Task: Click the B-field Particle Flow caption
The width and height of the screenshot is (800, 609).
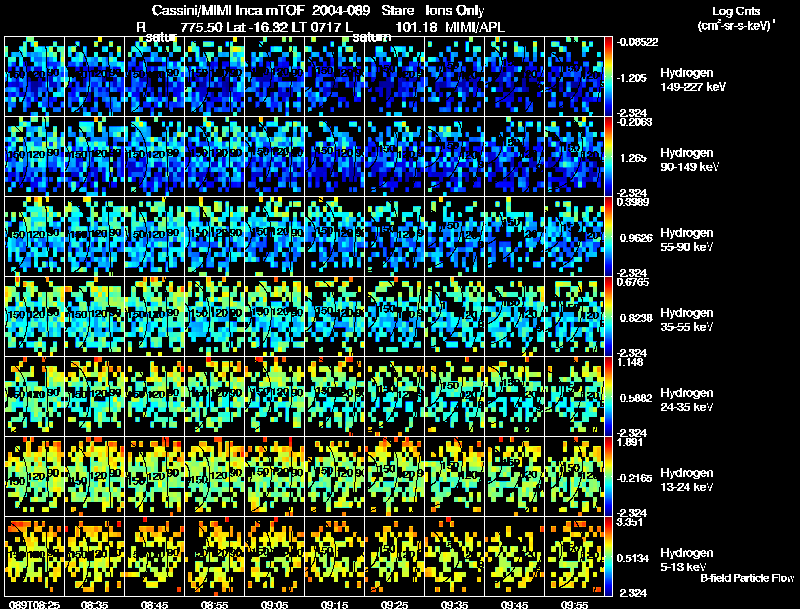Action: [x=747, y=578]
